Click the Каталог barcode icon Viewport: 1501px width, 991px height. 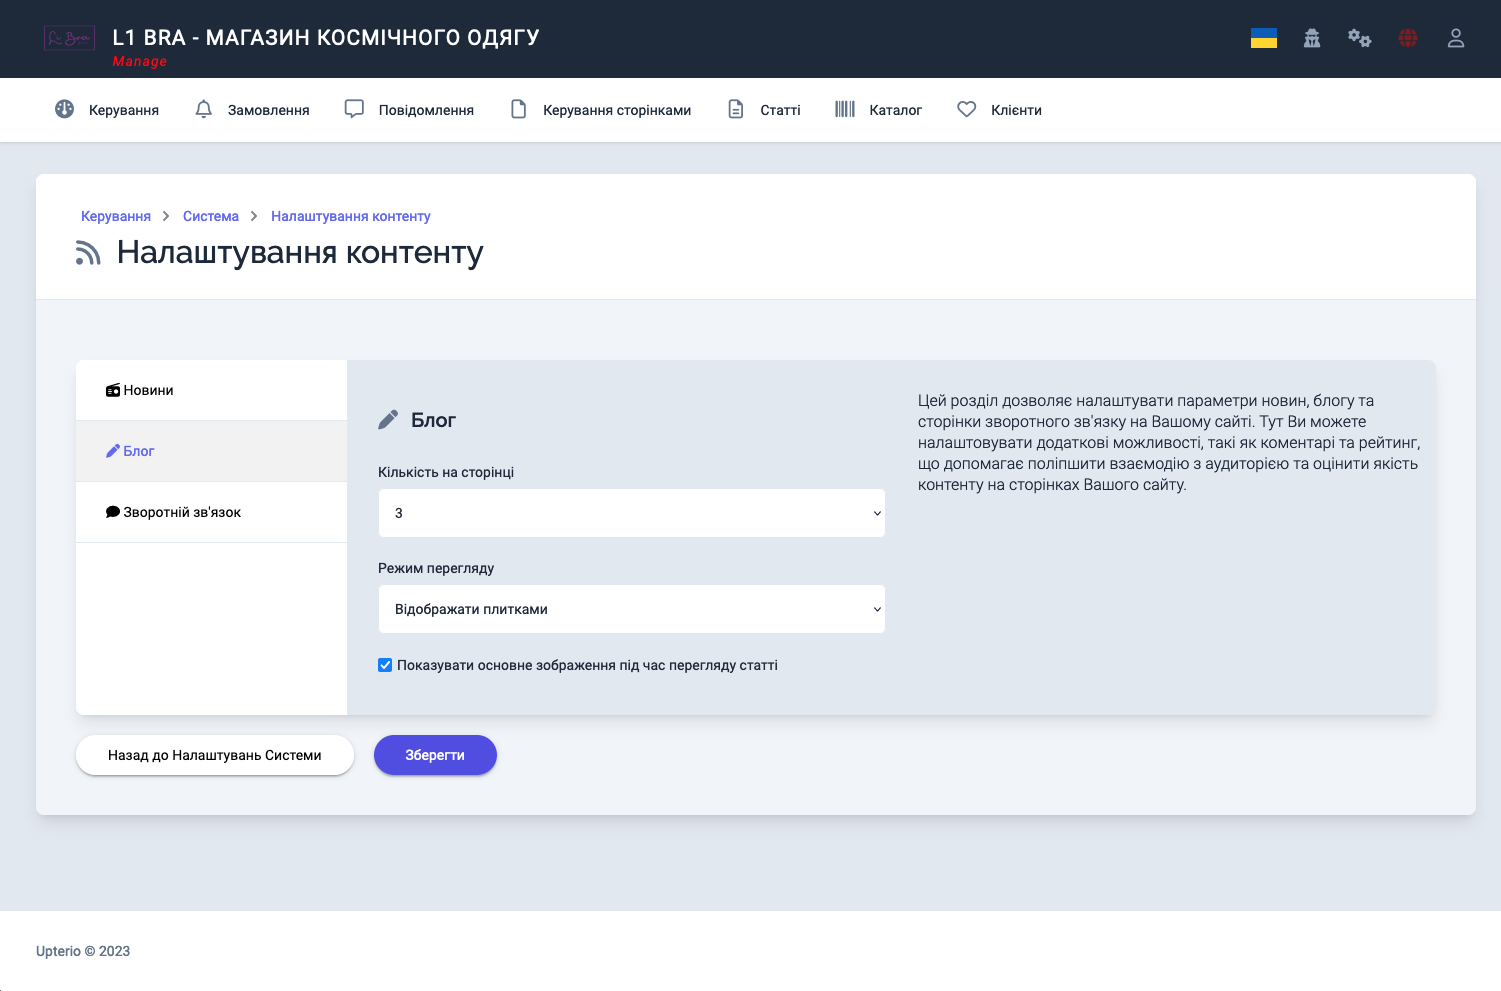[845, 109]
